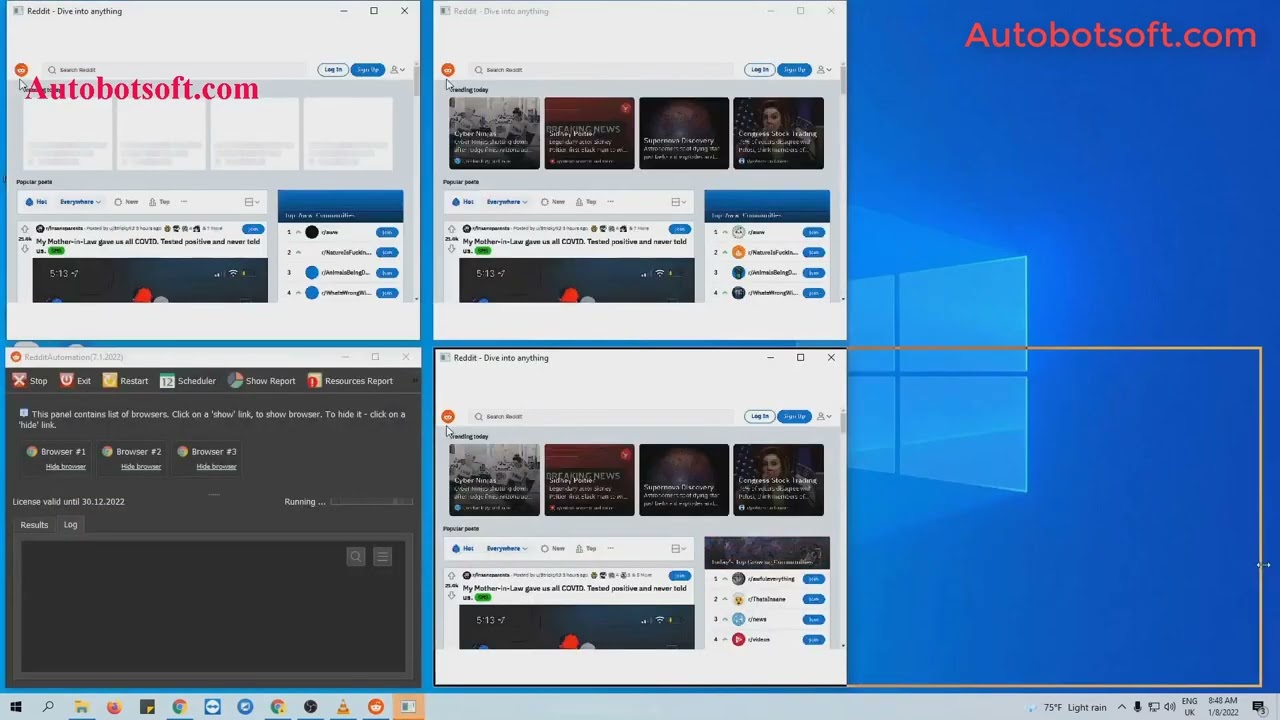Open Everywhere dropdown in active Reddit window
1280x720 pixels.
tap(507, 549)
